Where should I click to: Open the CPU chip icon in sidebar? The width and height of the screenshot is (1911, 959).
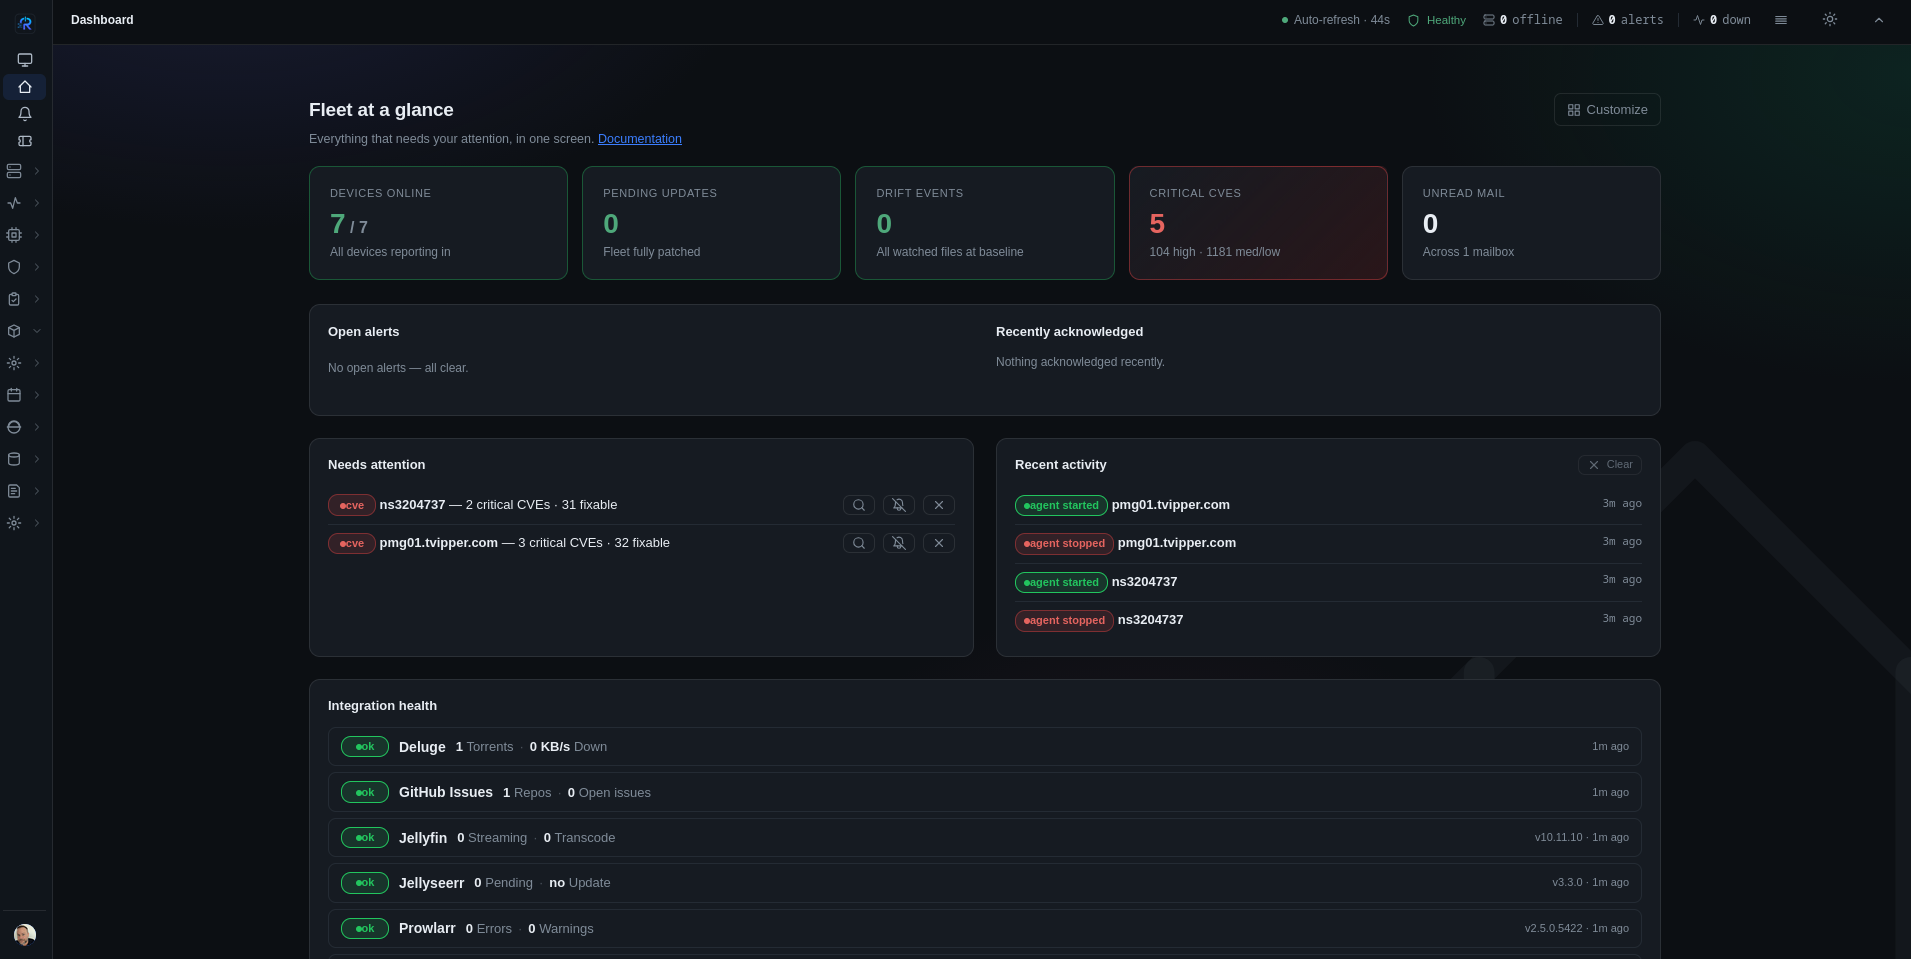click(x=14, y=235)
